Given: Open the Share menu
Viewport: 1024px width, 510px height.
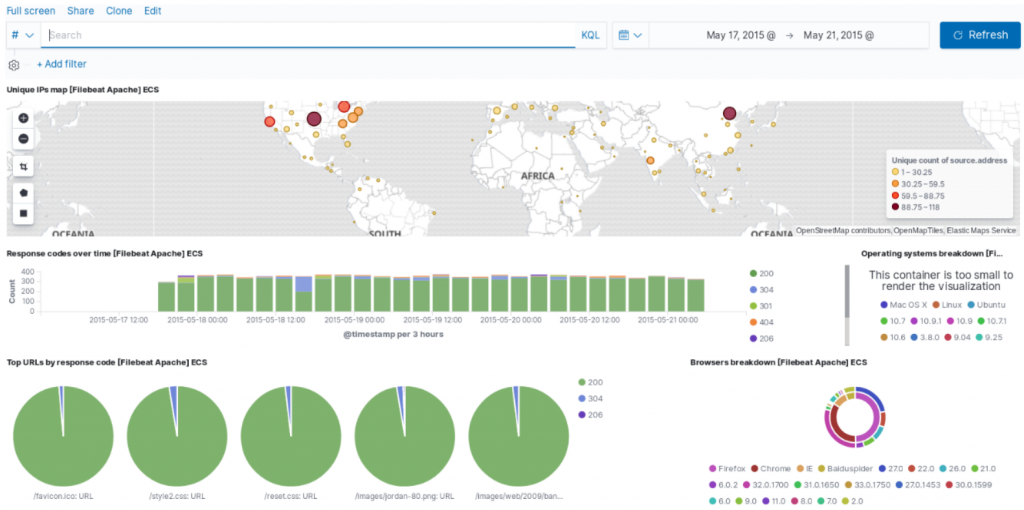Looking at the screenshot, I should [x=80, y=11].
